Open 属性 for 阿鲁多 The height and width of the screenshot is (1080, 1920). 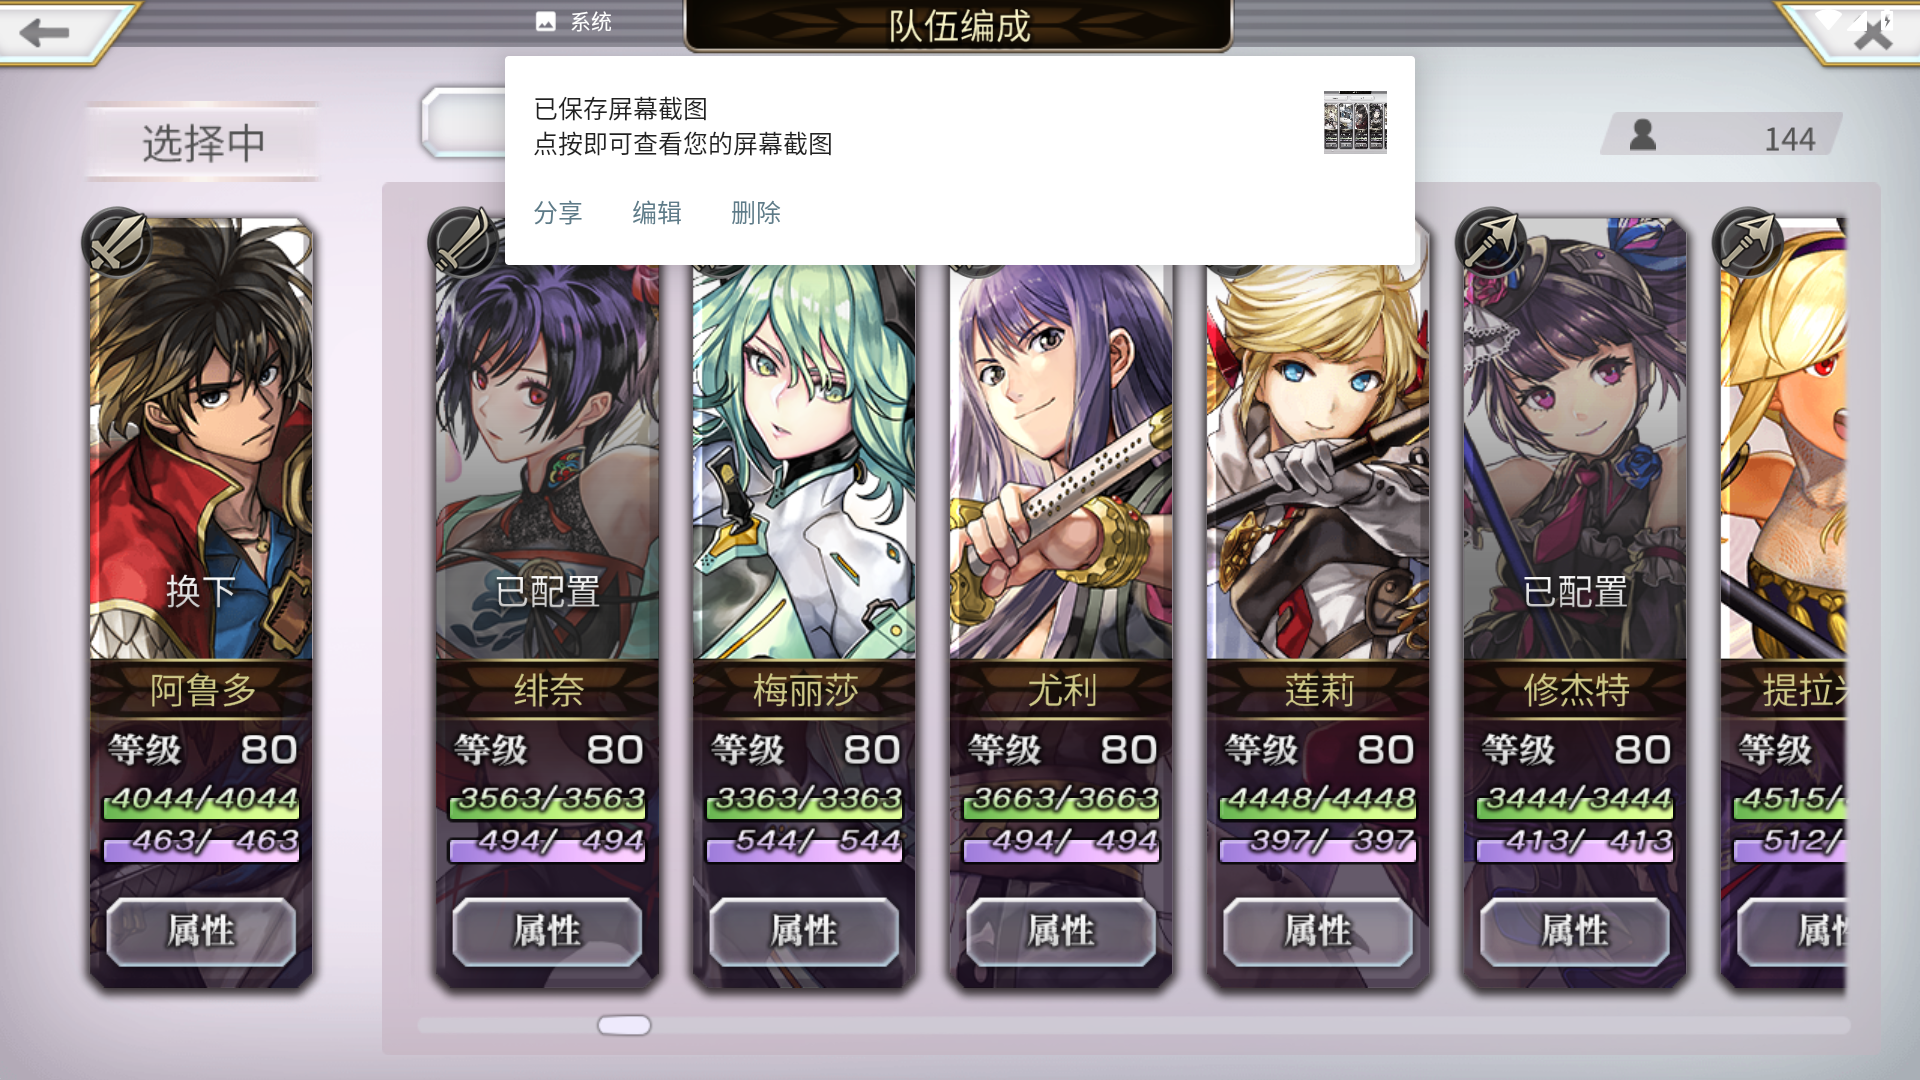click(201, 931)
